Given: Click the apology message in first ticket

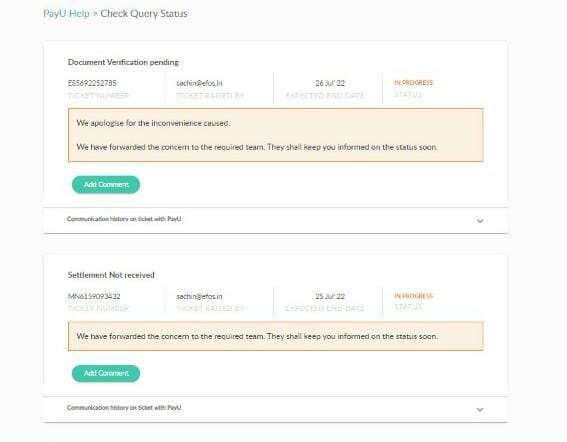Looking at the screenshot, I should coord(153,123).
